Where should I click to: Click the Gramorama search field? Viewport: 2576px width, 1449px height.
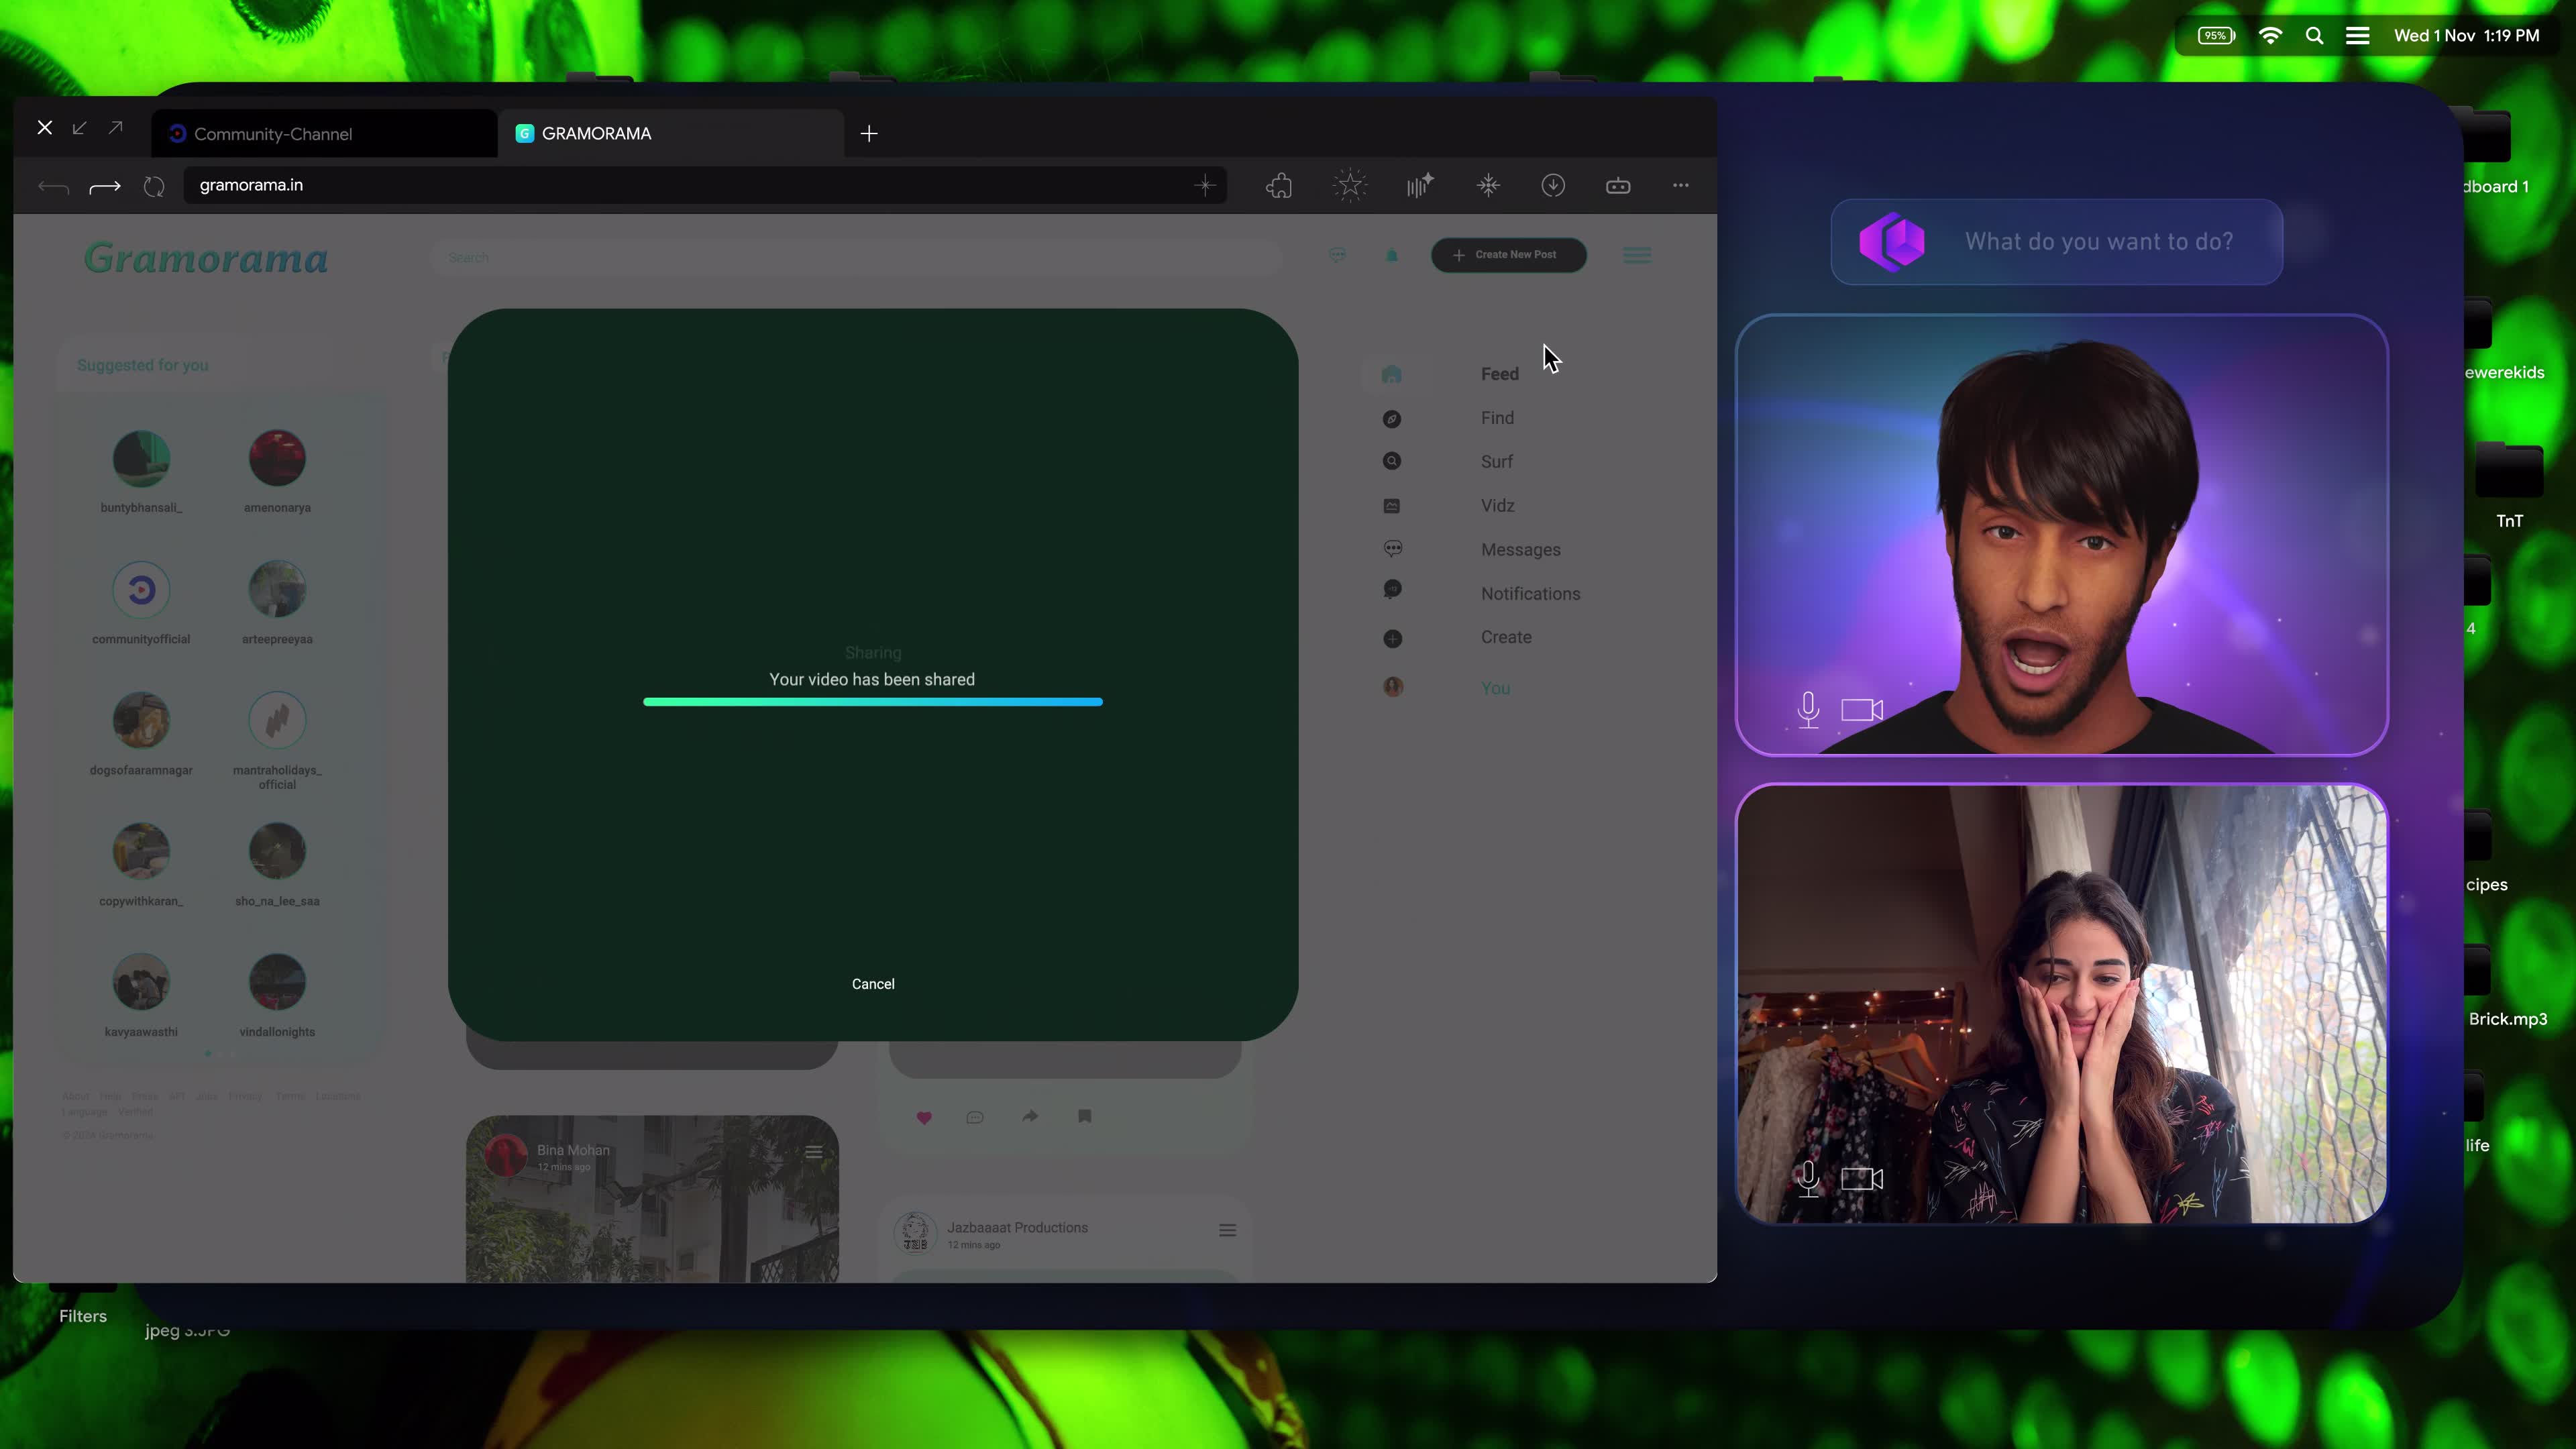tap(856, 258)
